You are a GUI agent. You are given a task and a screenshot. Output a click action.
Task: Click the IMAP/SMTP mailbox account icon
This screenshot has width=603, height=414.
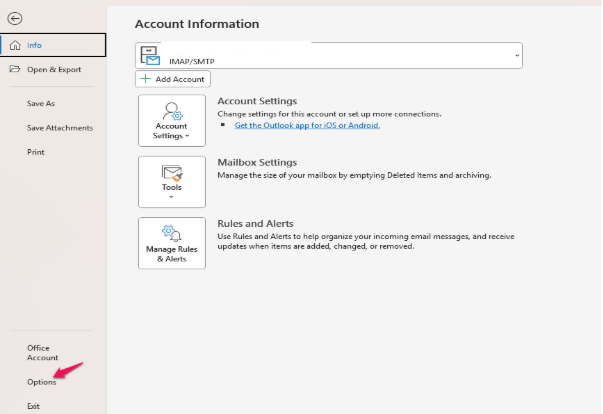pyautogui.click(x=150, y=55)
